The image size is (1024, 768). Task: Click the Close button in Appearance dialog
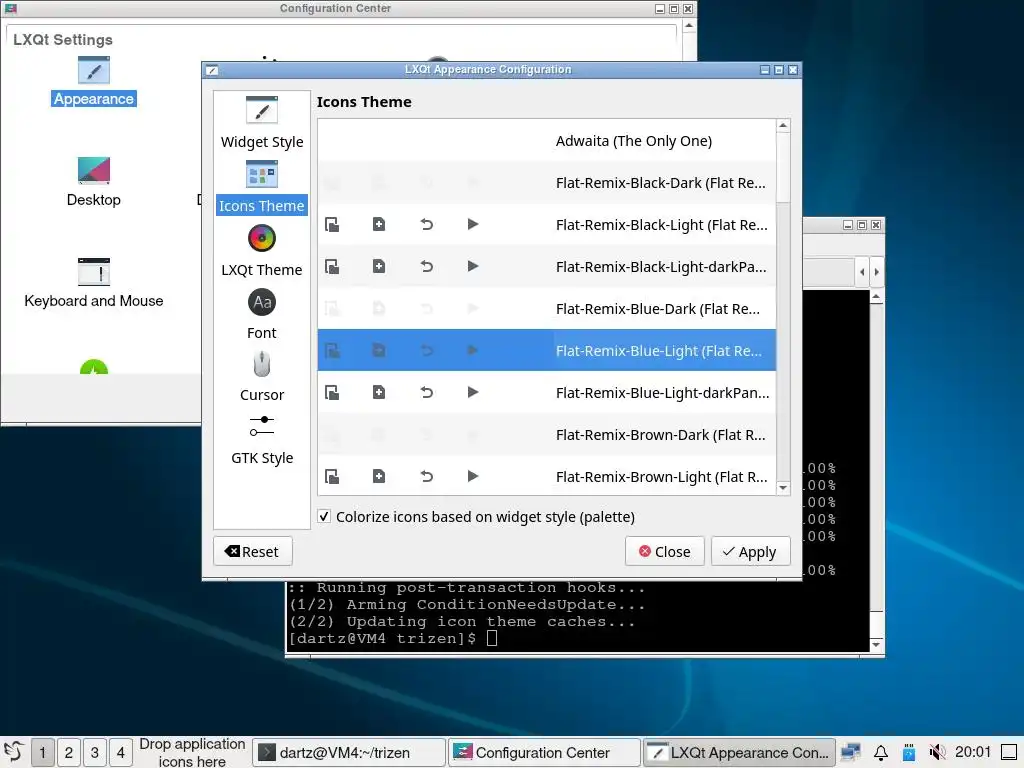[x=664, y=552]
